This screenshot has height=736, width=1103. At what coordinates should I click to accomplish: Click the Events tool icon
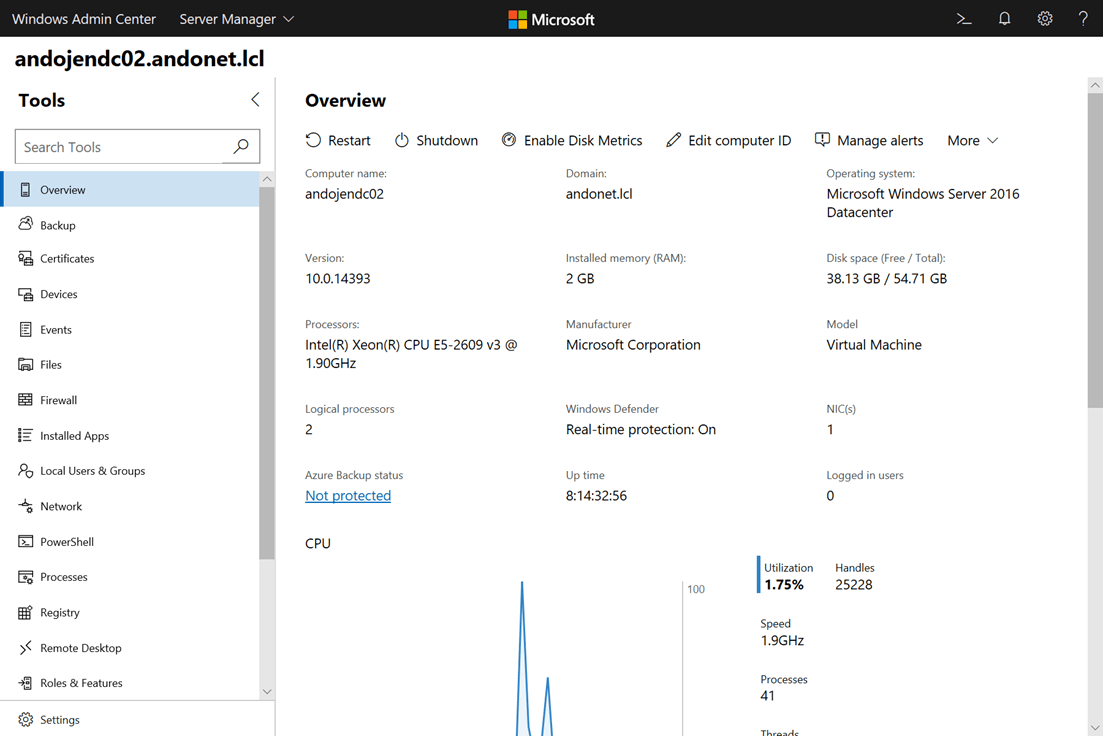click(25, 329)
